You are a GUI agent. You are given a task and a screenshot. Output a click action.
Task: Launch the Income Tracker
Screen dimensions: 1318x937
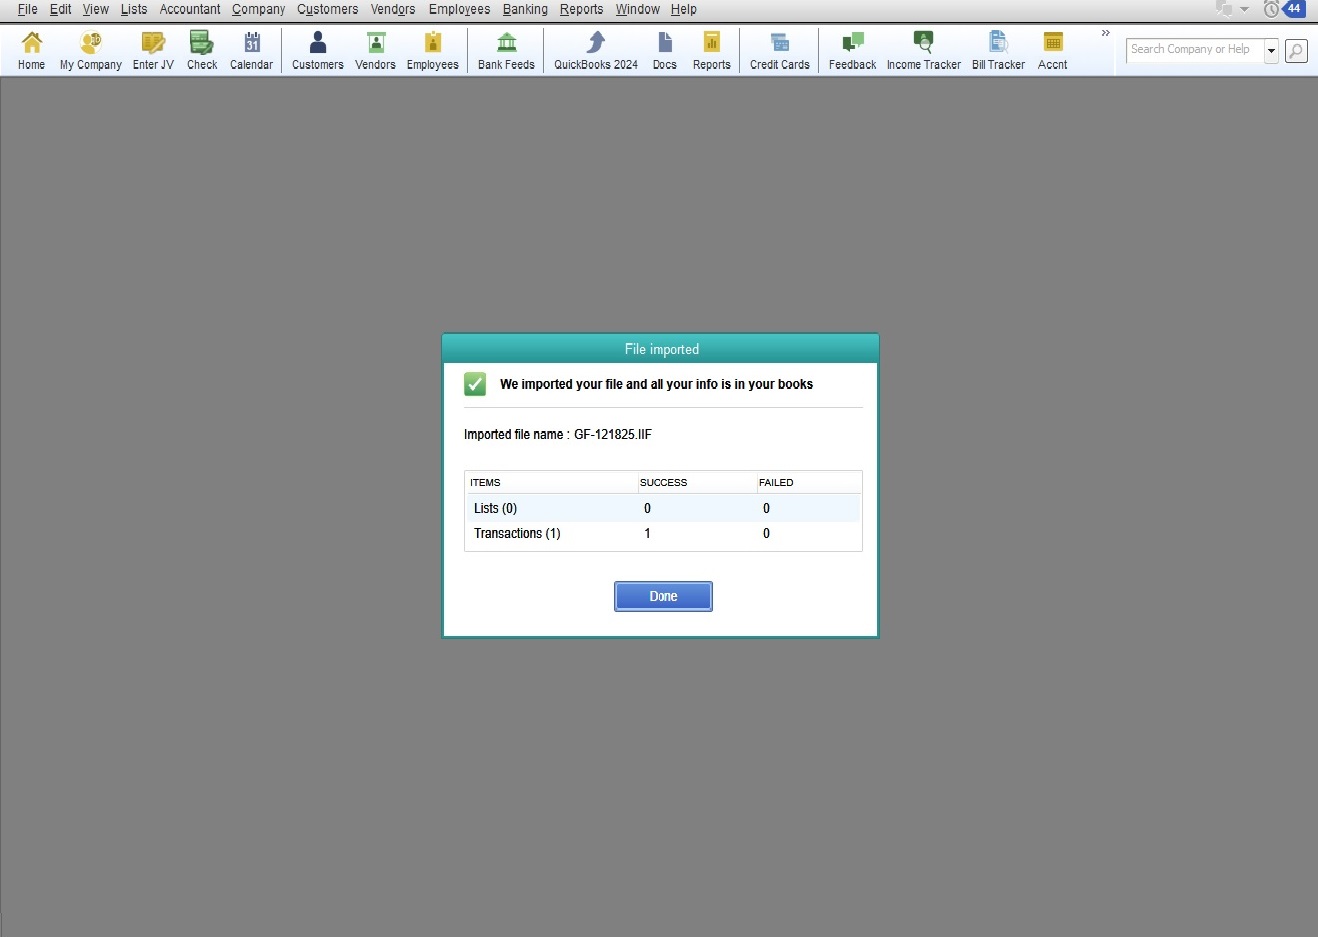click(923, 50)
